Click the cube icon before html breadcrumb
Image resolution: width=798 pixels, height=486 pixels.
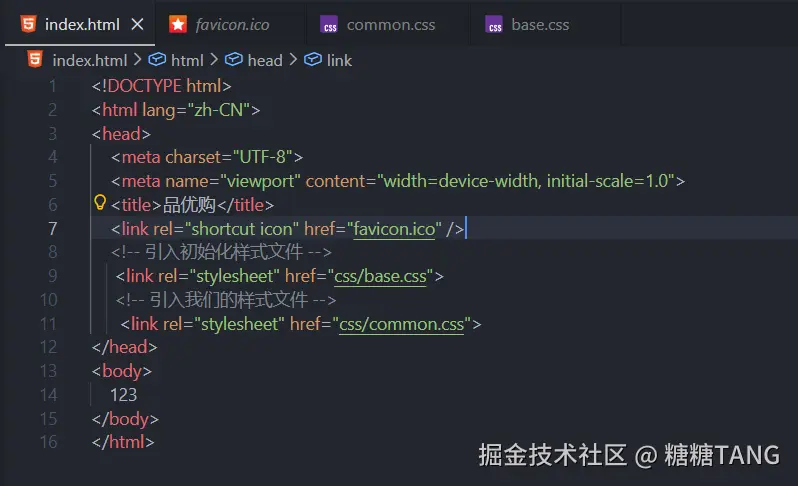click(157, 60)
